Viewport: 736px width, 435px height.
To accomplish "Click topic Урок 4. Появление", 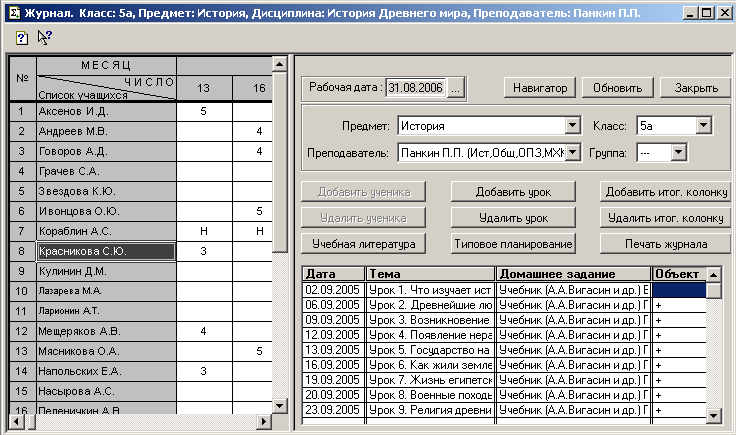I will coord(430,335).
